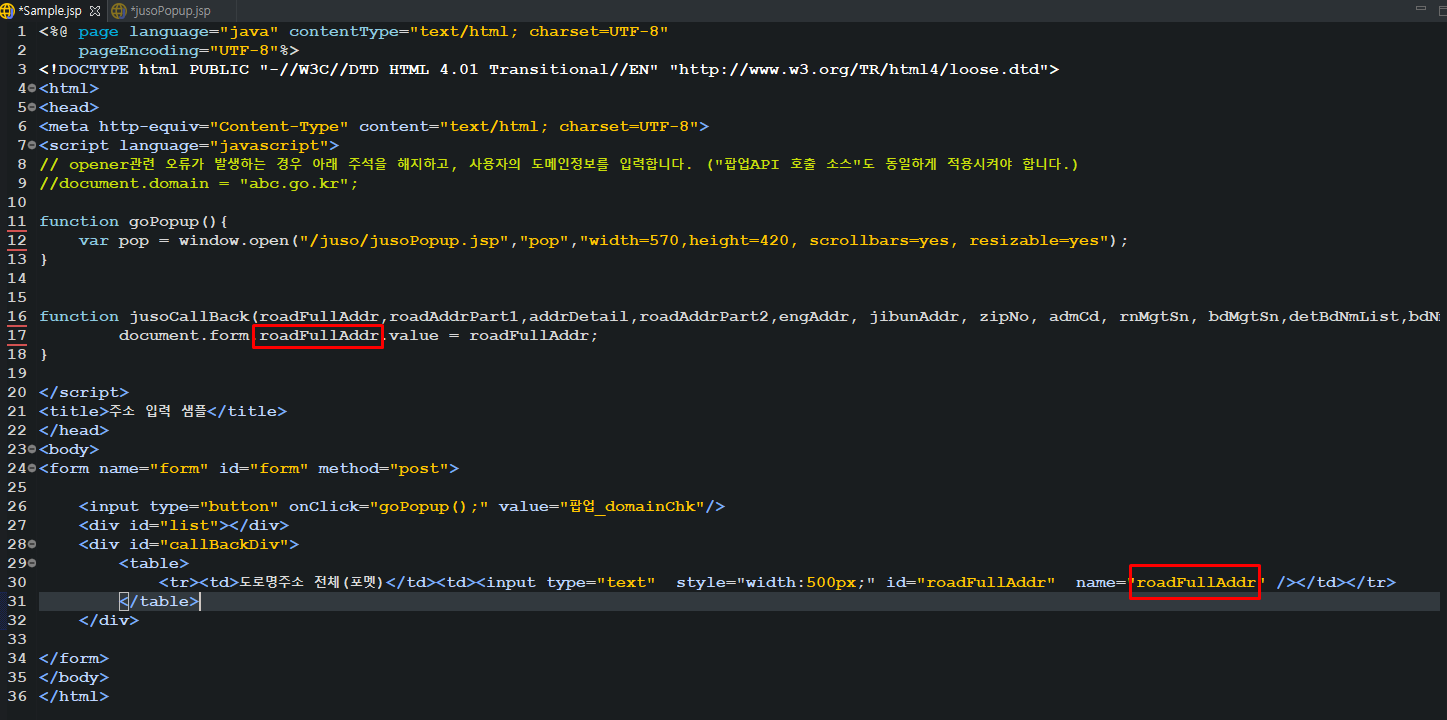Close the Sample.jsp tab with its X
Viewport: 1447px width, 720px height.
(95, 11)
